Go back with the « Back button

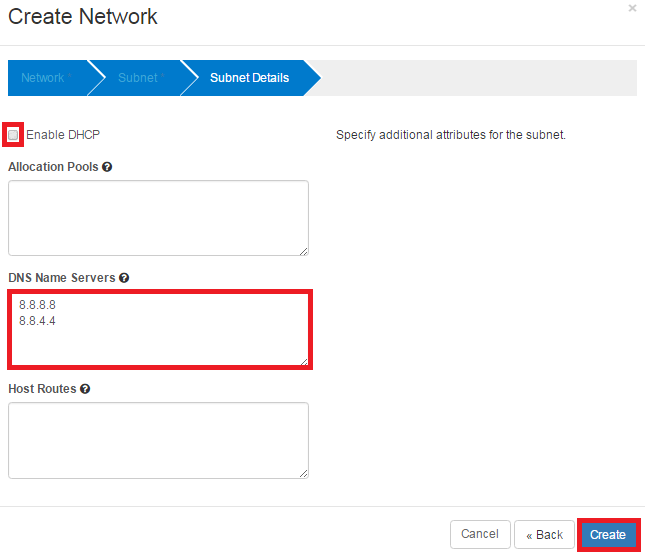[545, 535]
